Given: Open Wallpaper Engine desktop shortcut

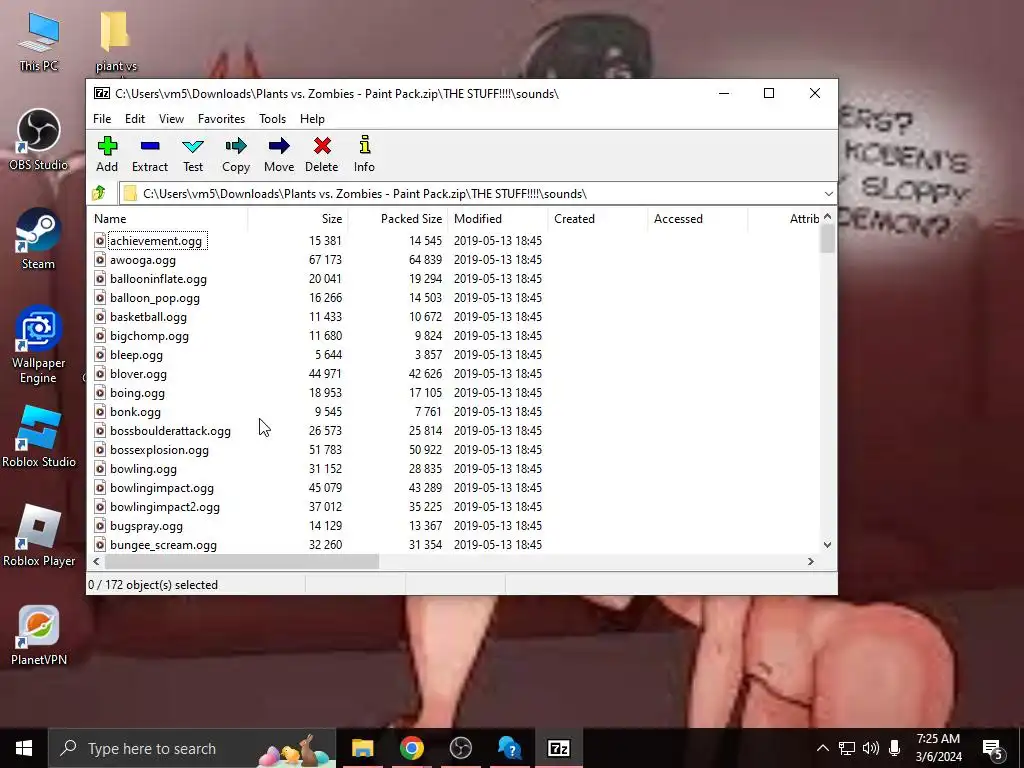Looking at the screenshot, I should [39, 345].
